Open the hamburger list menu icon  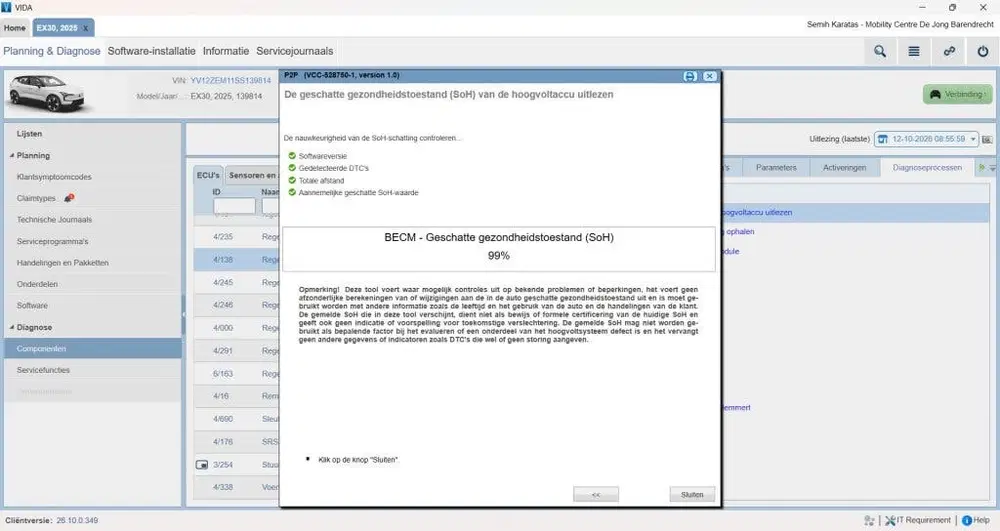[x=914, y=52]
